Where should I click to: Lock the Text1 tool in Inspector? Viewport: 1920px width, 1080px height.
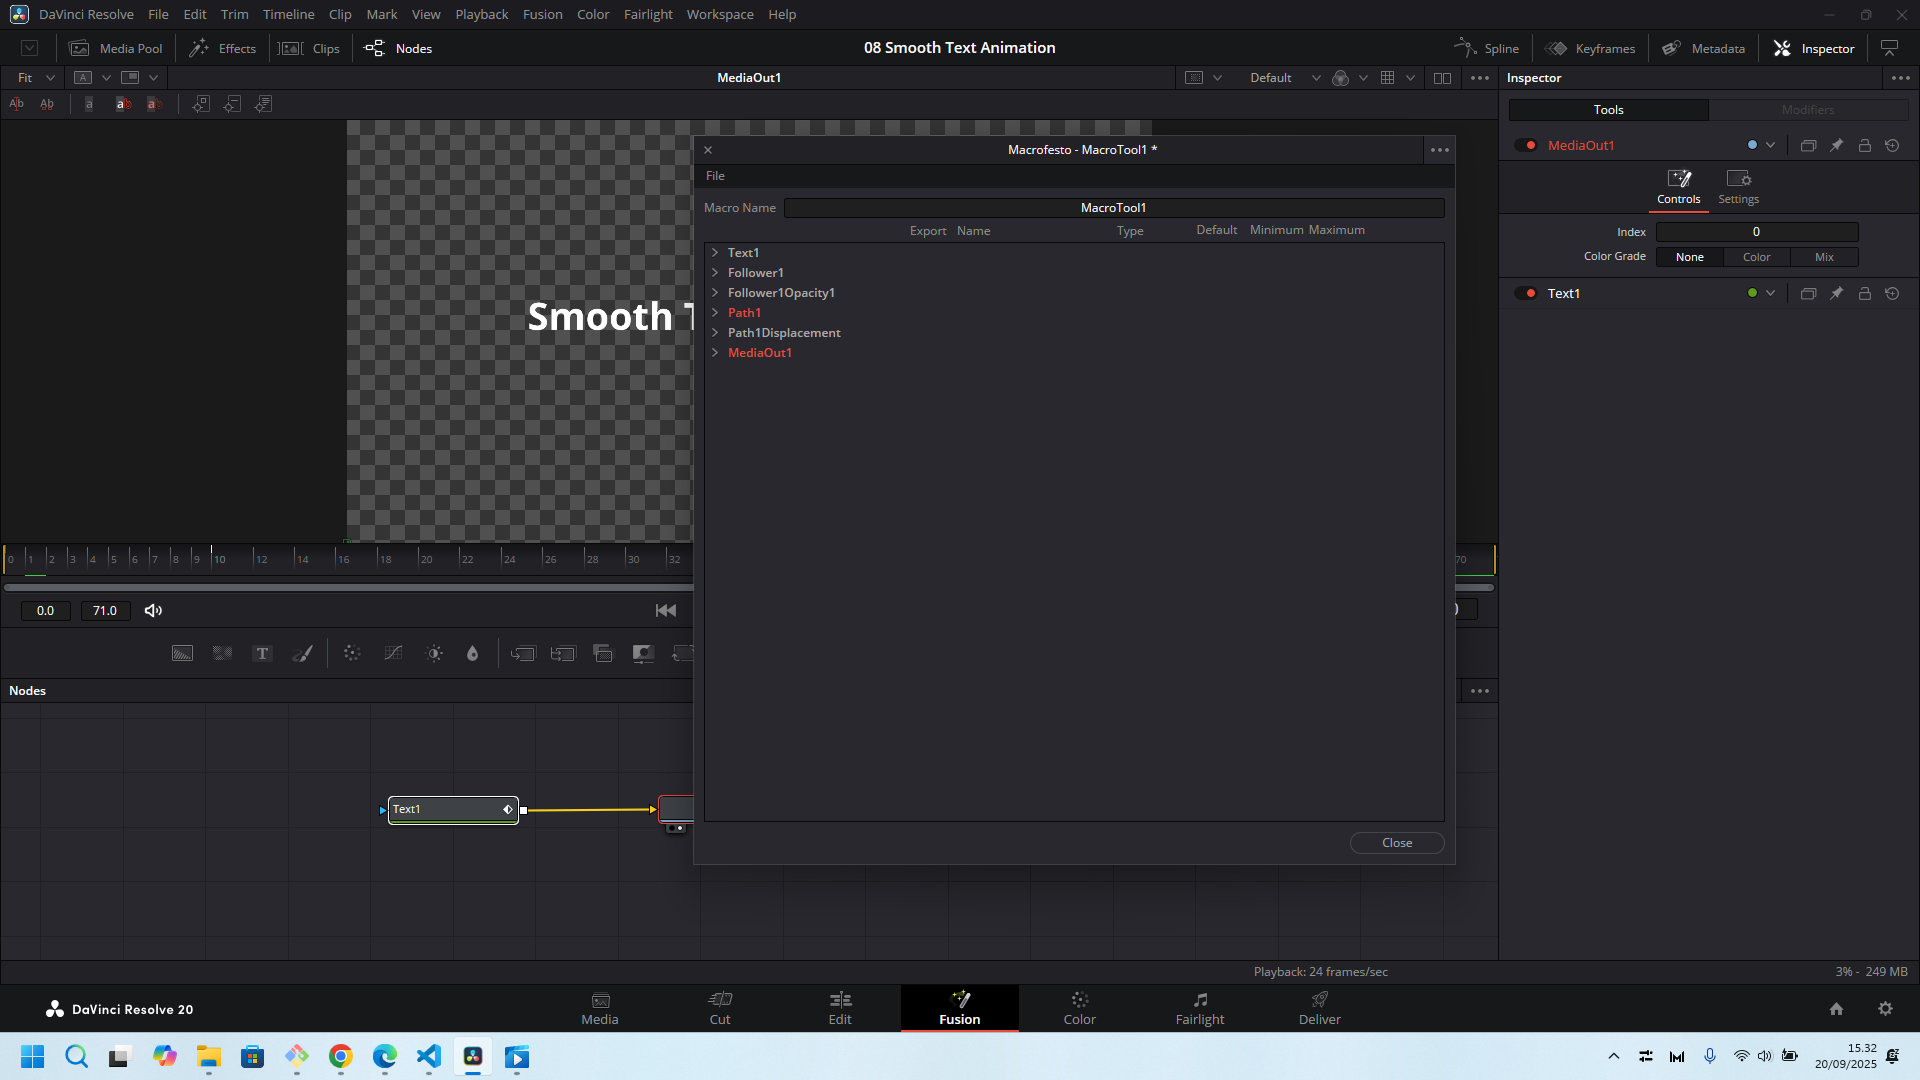click(x=1864, y=293)
